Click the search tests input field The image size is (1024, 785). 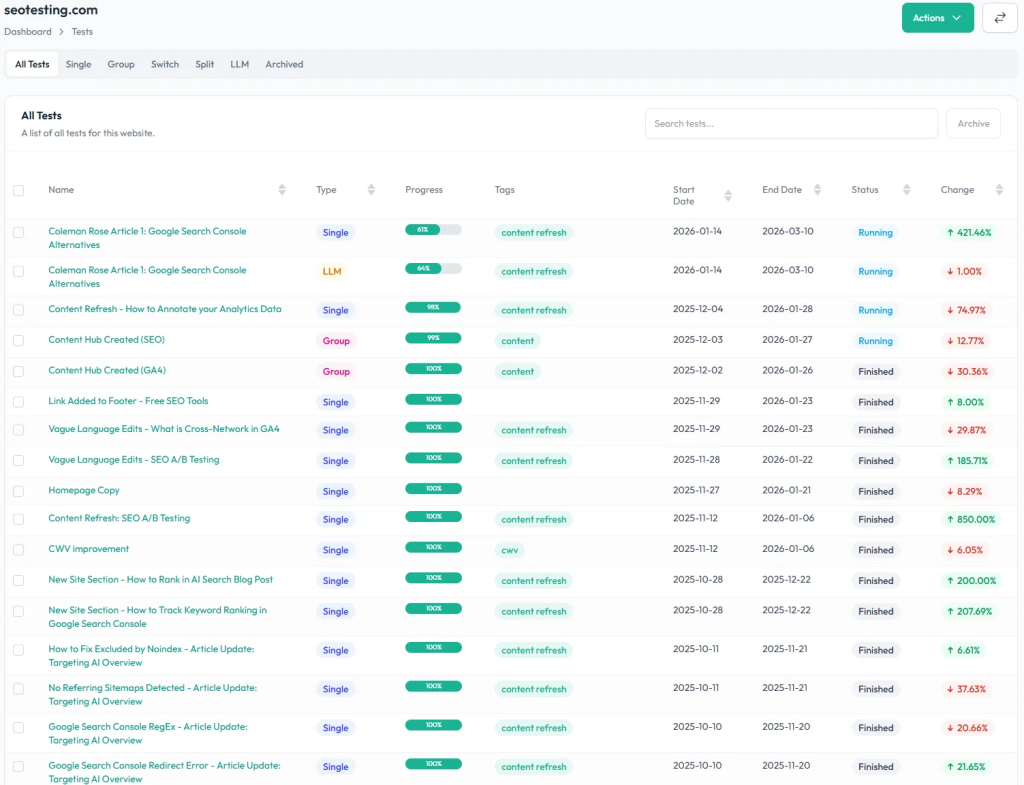point(790,123)
